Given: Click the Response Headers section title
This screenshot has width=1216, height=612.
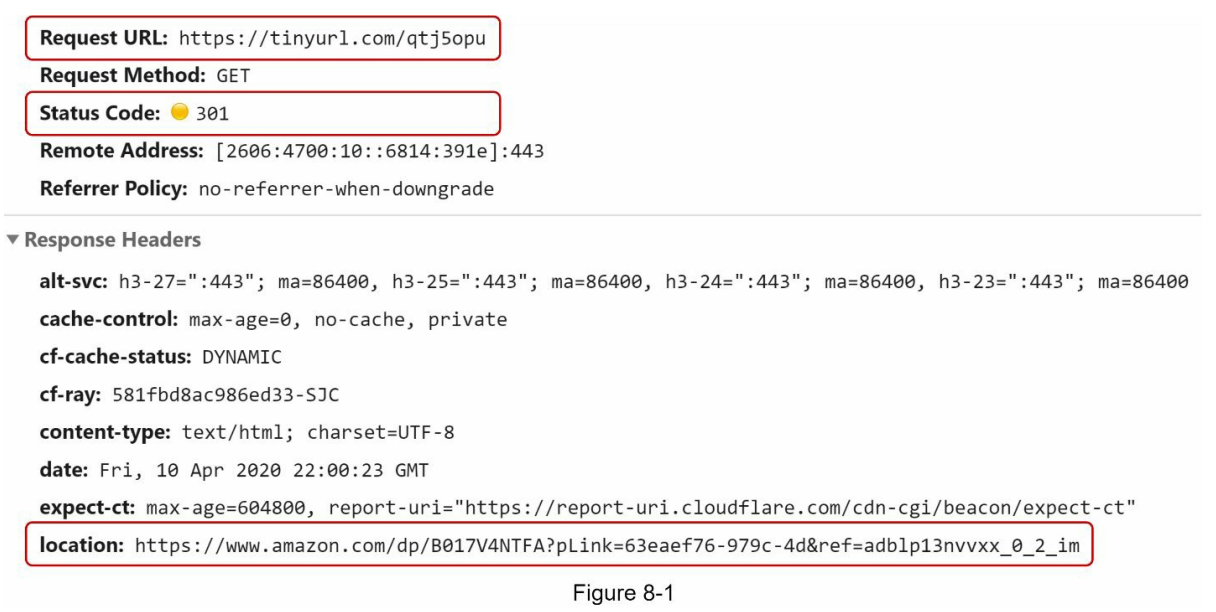Looking at the screenshot, I should (112, 241).
